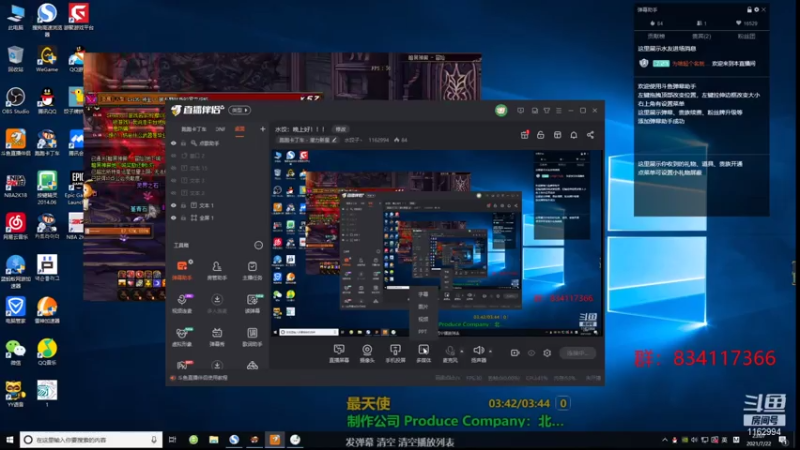Mute the 扬声器 speaker
Image resolution: width=800 pixels, height=450 pixels.
tap(479, 353)
